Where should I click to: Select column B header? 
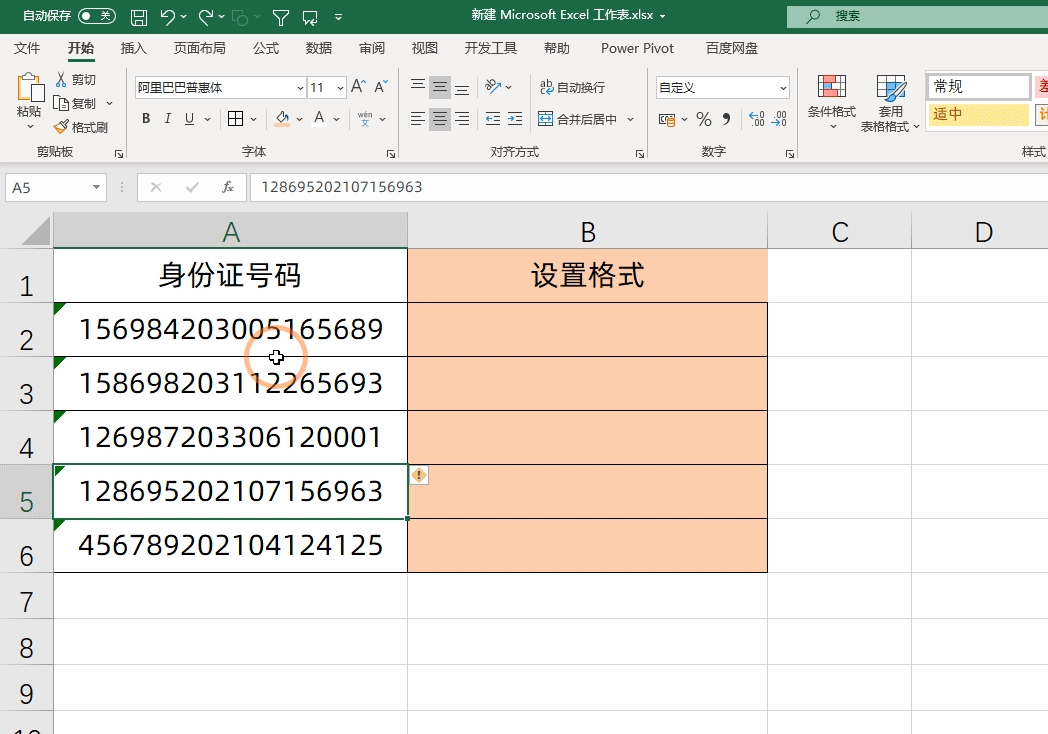coord(587,232)
